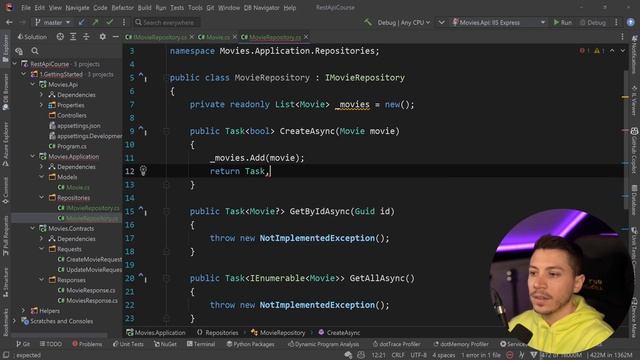The height and width of the screenshot is (360, 640).
Task: Open the Movies.Api: IIS Express run configuration dropdown
Action: 498,22
